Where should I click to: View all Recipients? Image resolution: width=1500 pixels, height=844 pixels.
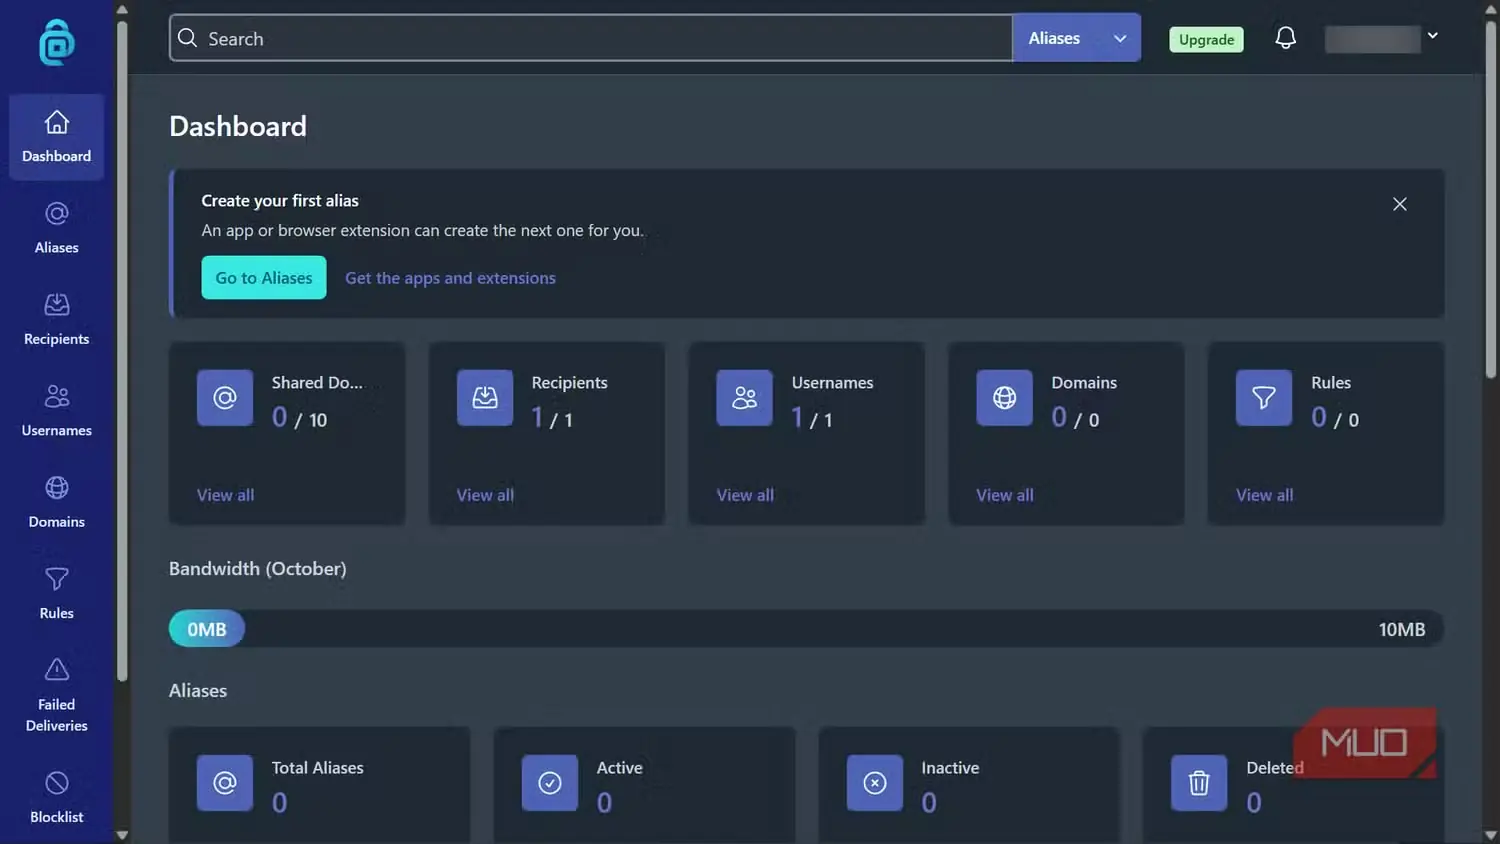click(x=485, y=495)
